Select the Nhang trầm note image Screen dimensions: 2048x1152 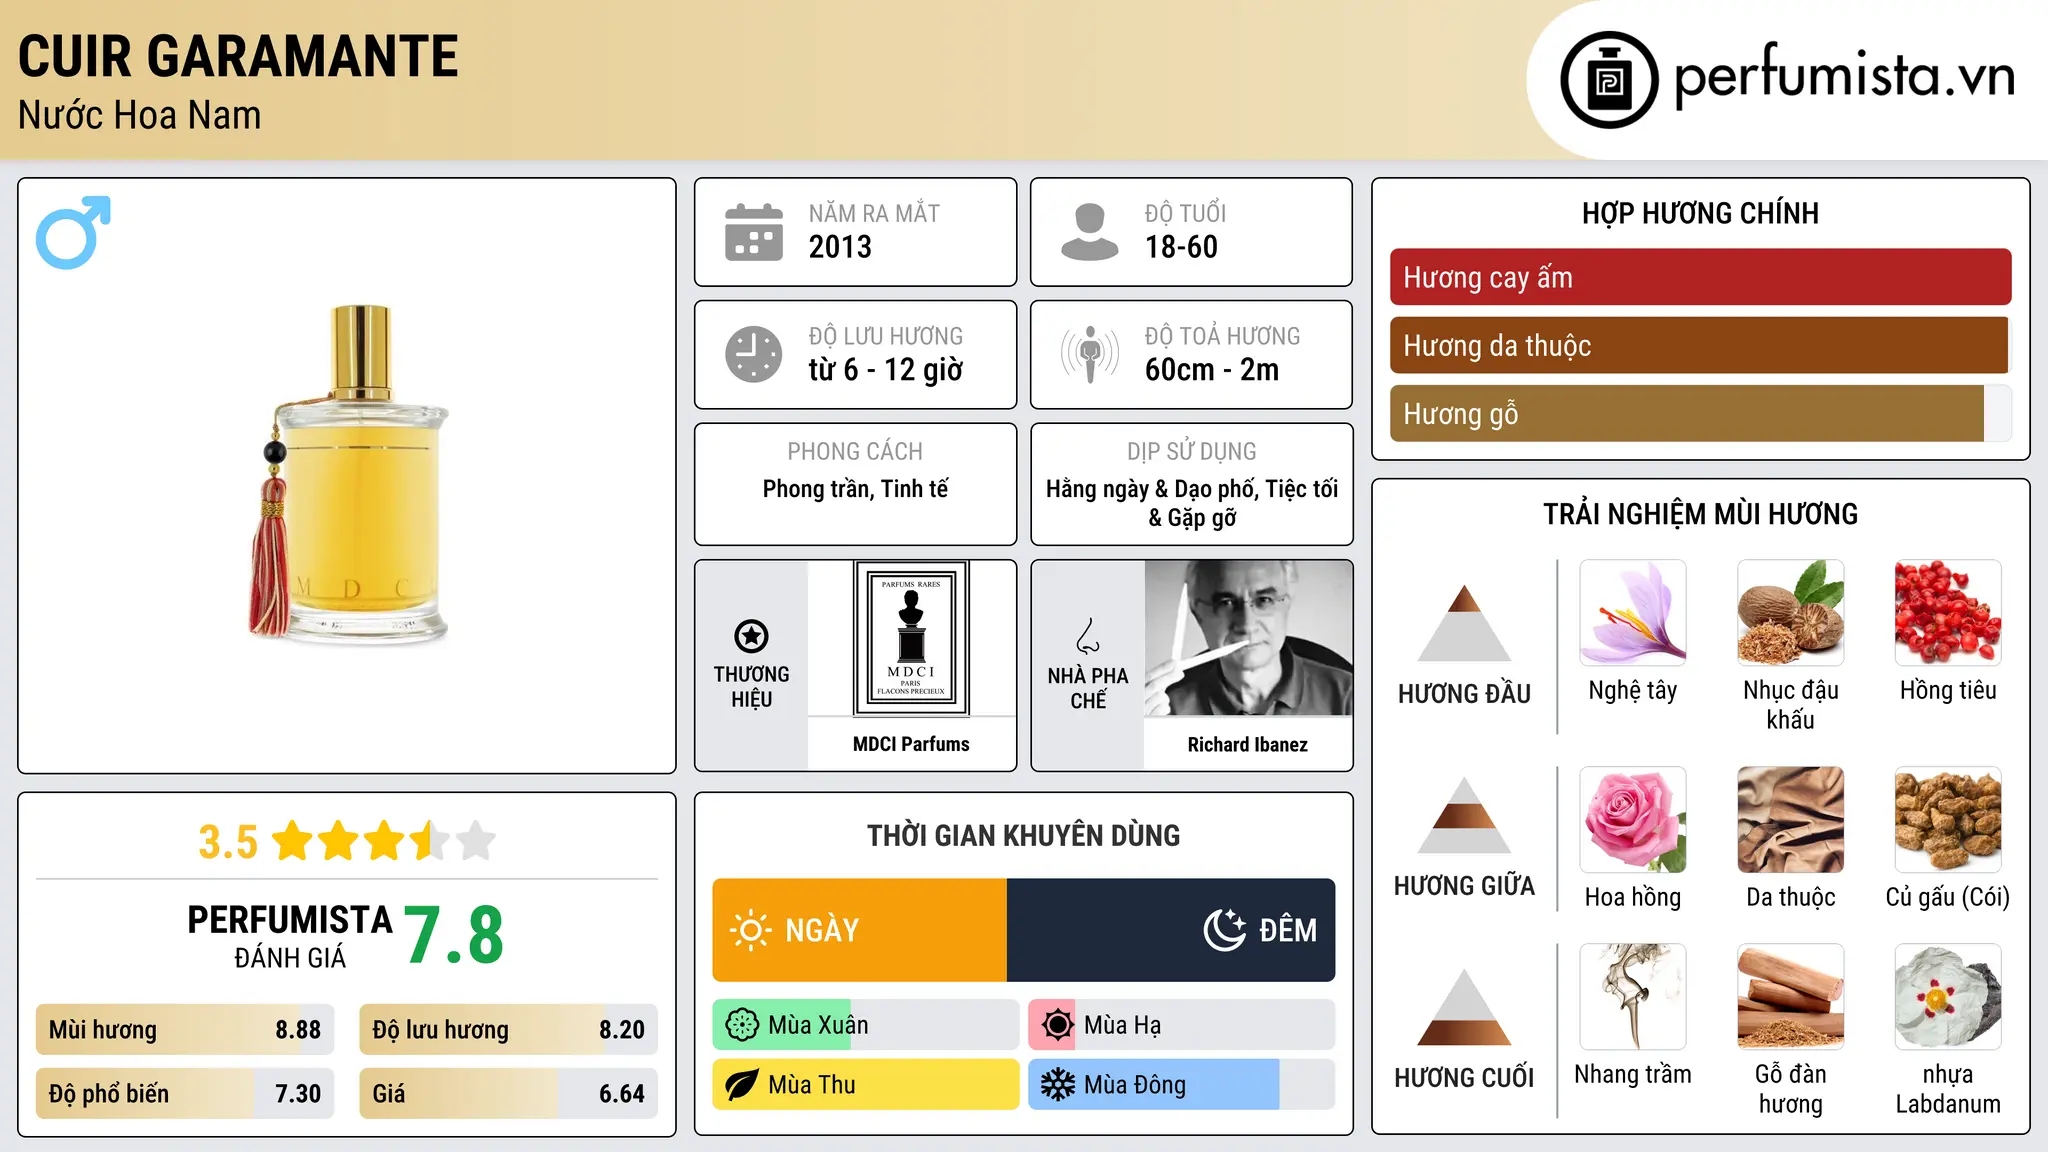click(x=1633, y=997)
